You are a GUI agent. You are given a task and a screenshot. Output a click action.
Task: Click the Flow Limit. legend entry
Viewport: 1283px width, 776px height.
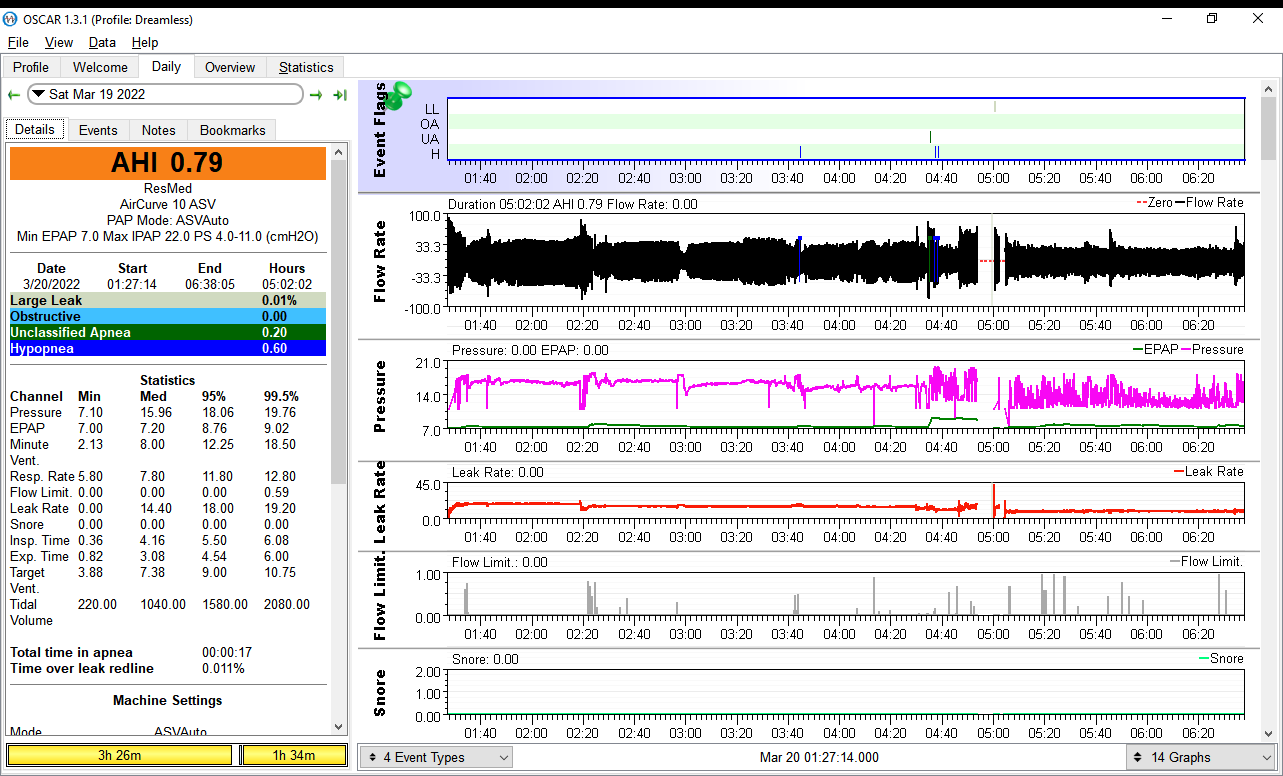pos(1207,561)
